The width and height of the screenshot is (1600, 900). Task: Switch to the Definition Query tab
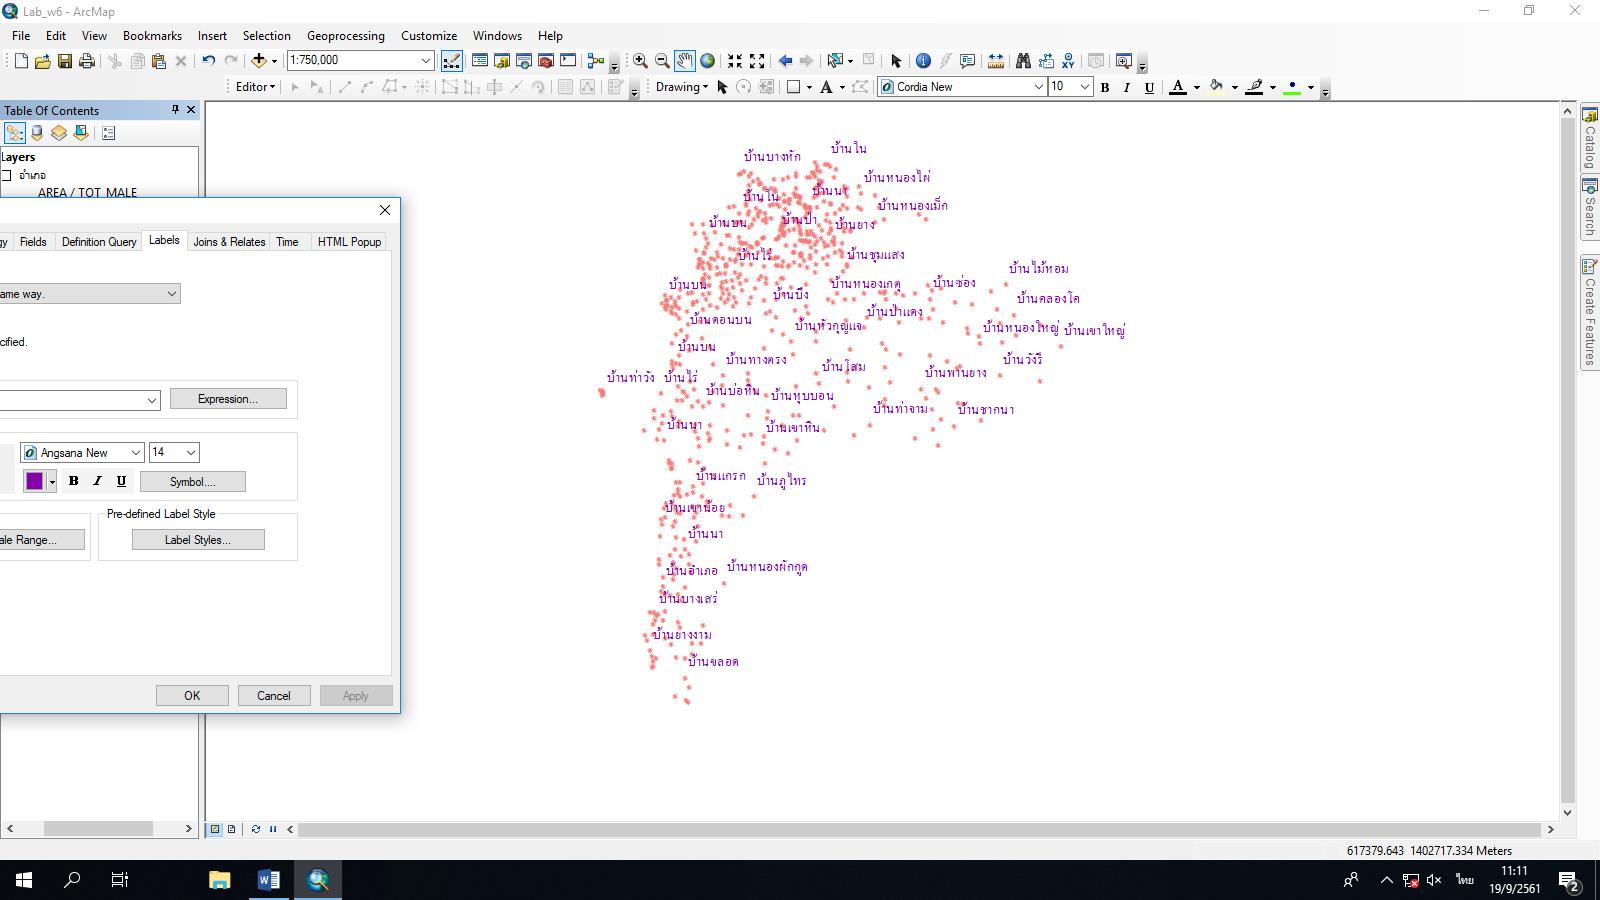pos(98,241)
